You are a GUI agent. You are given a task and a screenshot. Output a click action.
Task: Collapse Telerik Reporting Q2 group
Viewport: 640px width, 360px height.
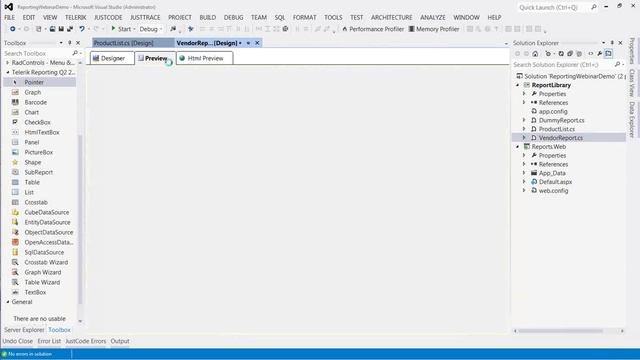(x=8, y=73)
